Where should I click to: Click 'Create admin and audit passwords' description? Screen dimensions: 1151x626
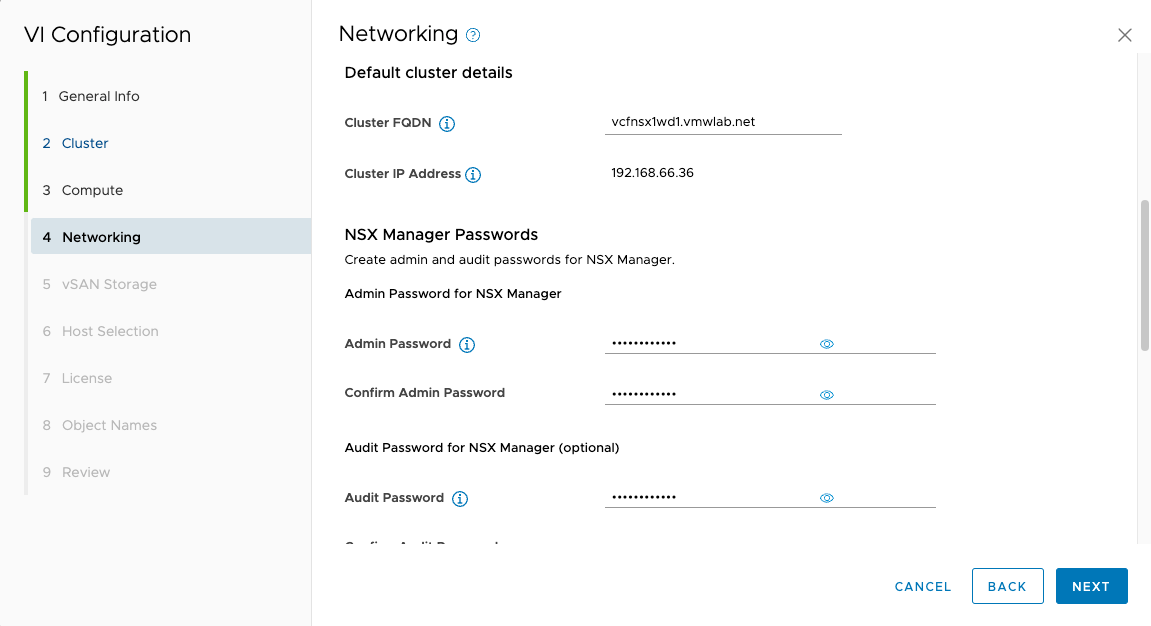click(x=509, y=260)
